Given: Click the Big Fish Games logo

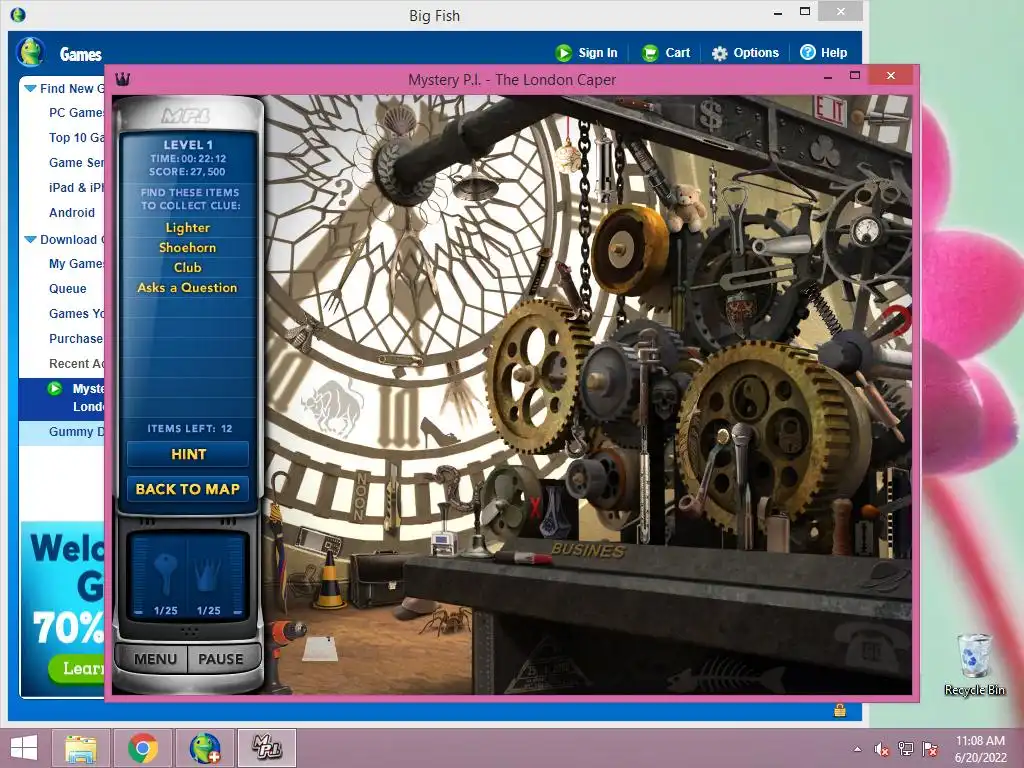Looking at the screenshot, I should [31, 52].
